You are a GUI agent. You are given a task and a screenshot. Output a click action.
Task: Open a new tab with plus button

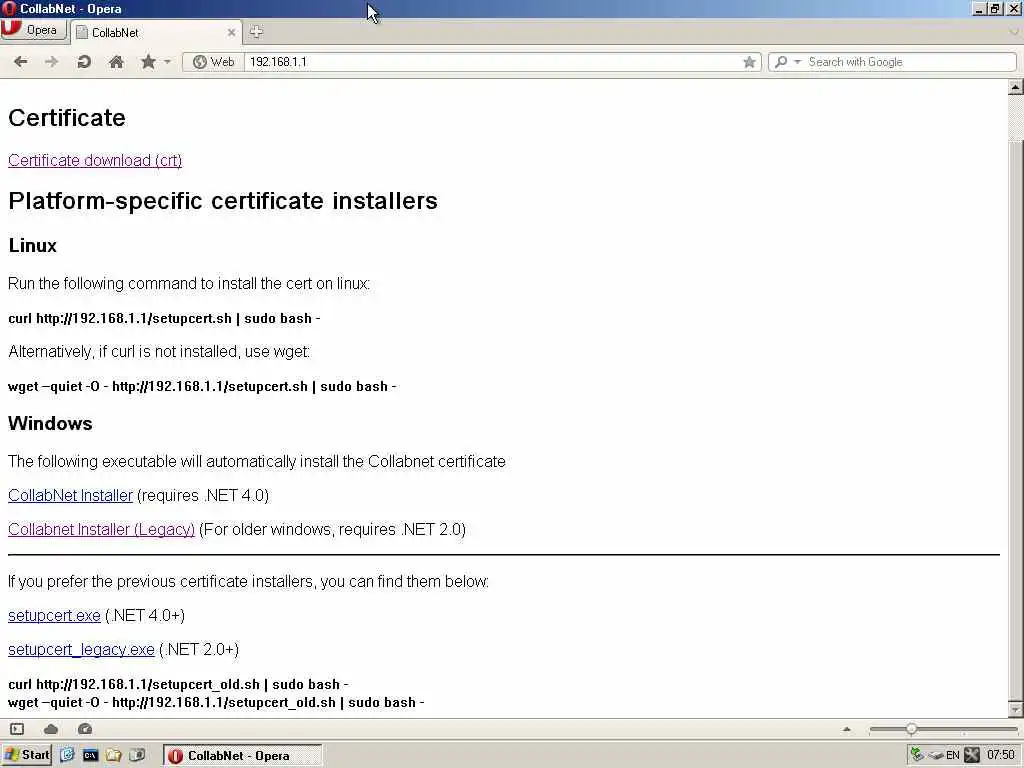click(256, 31)
